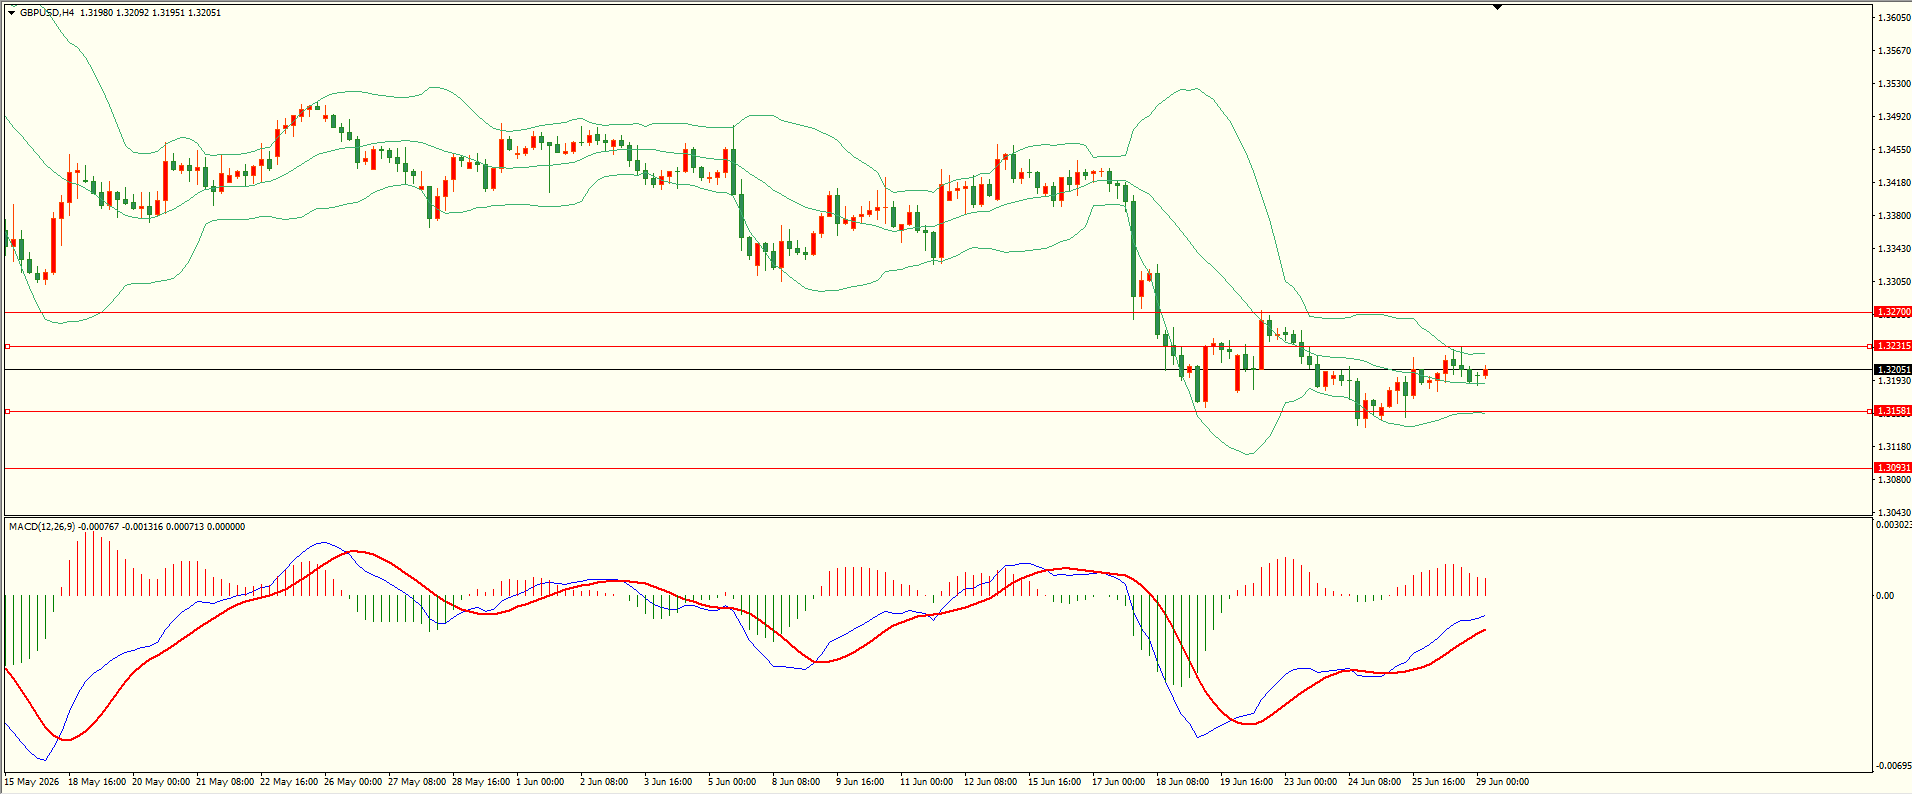Click the 11 Jun 00:00 date label
The image size is (1912, 795).
[x=927, y=782]
